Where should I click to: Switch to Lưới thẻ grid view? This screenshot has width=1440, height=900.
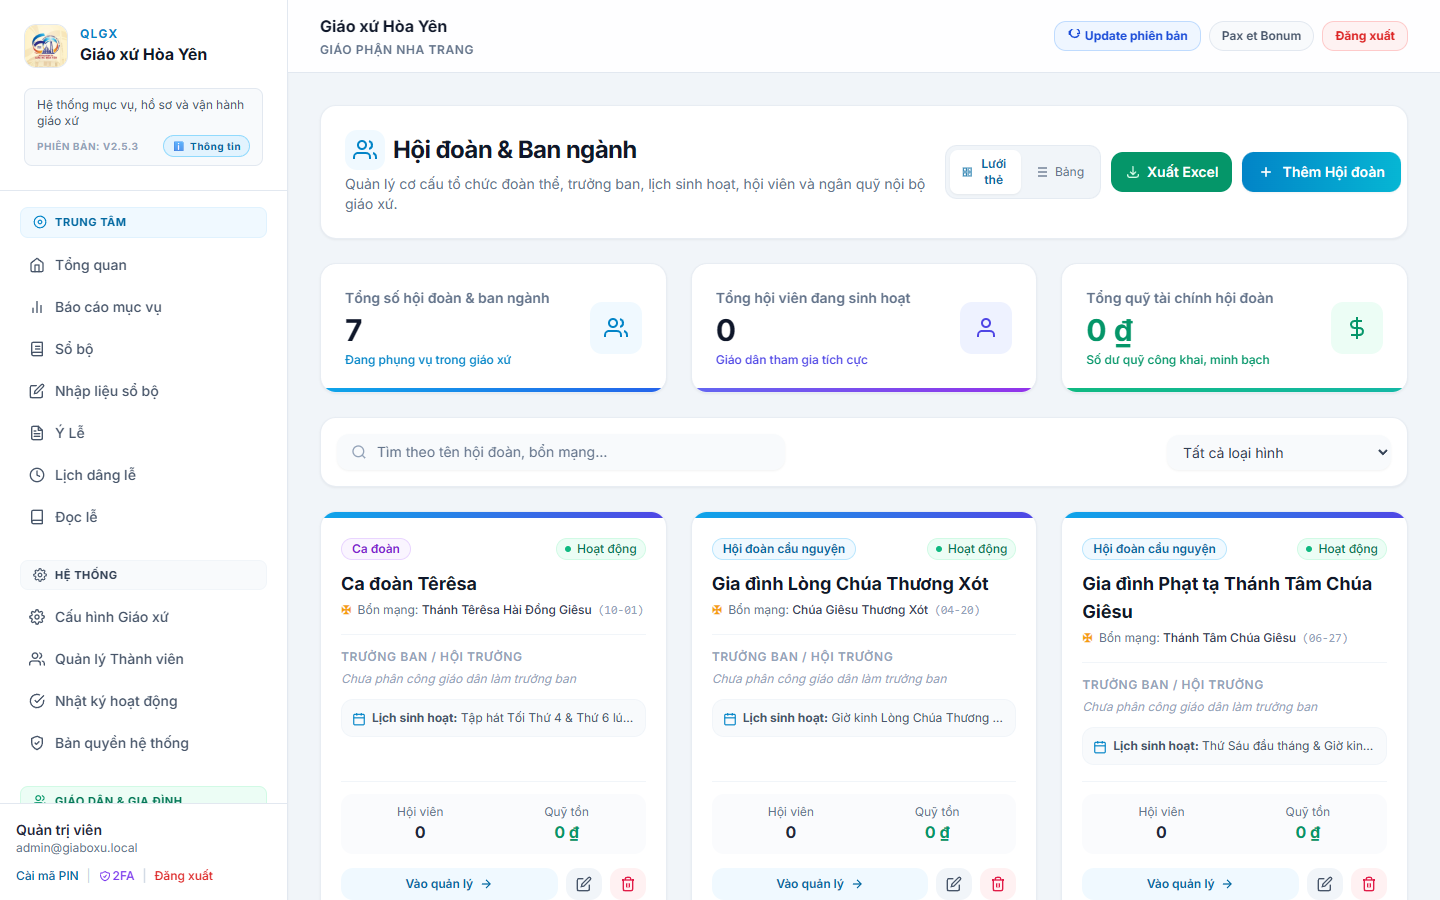tap(985, 172)
